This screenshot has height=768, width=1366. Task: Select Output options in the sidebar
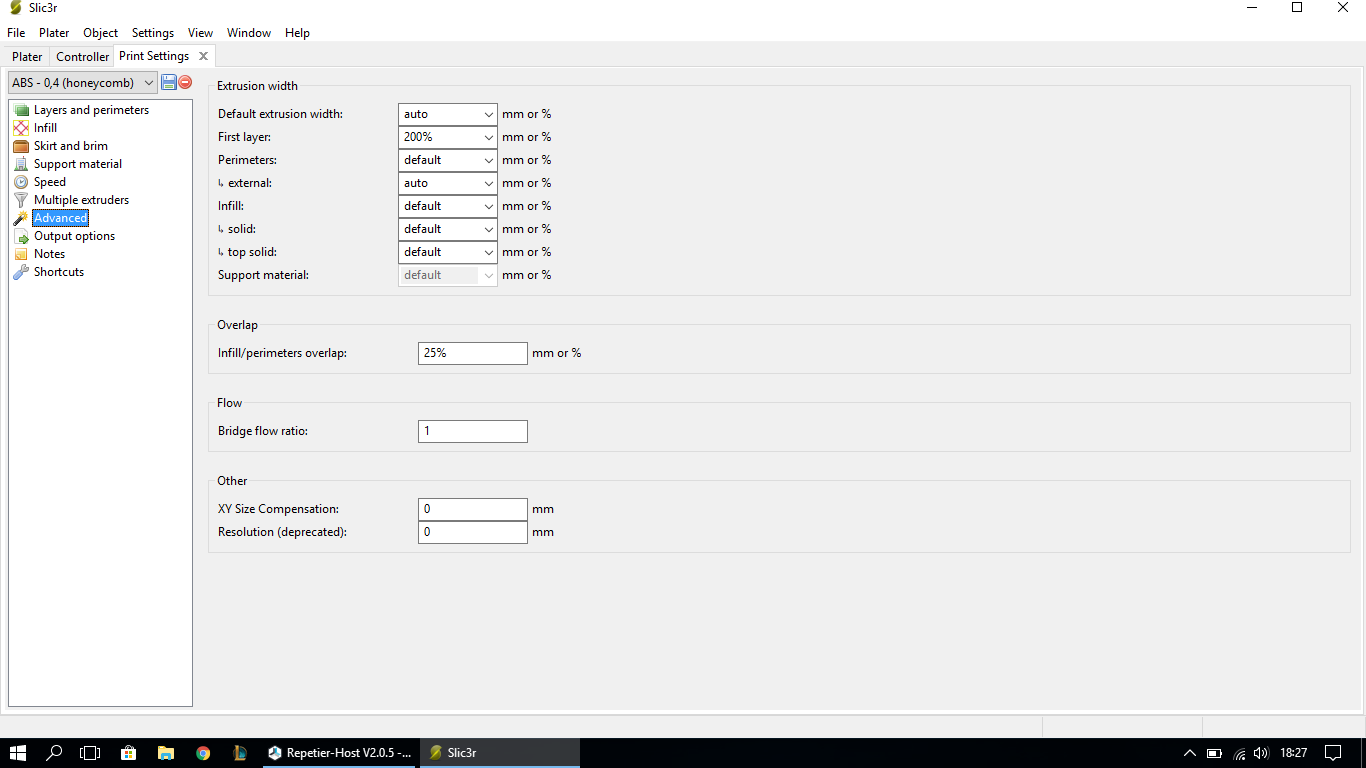(x=74, y=236)
